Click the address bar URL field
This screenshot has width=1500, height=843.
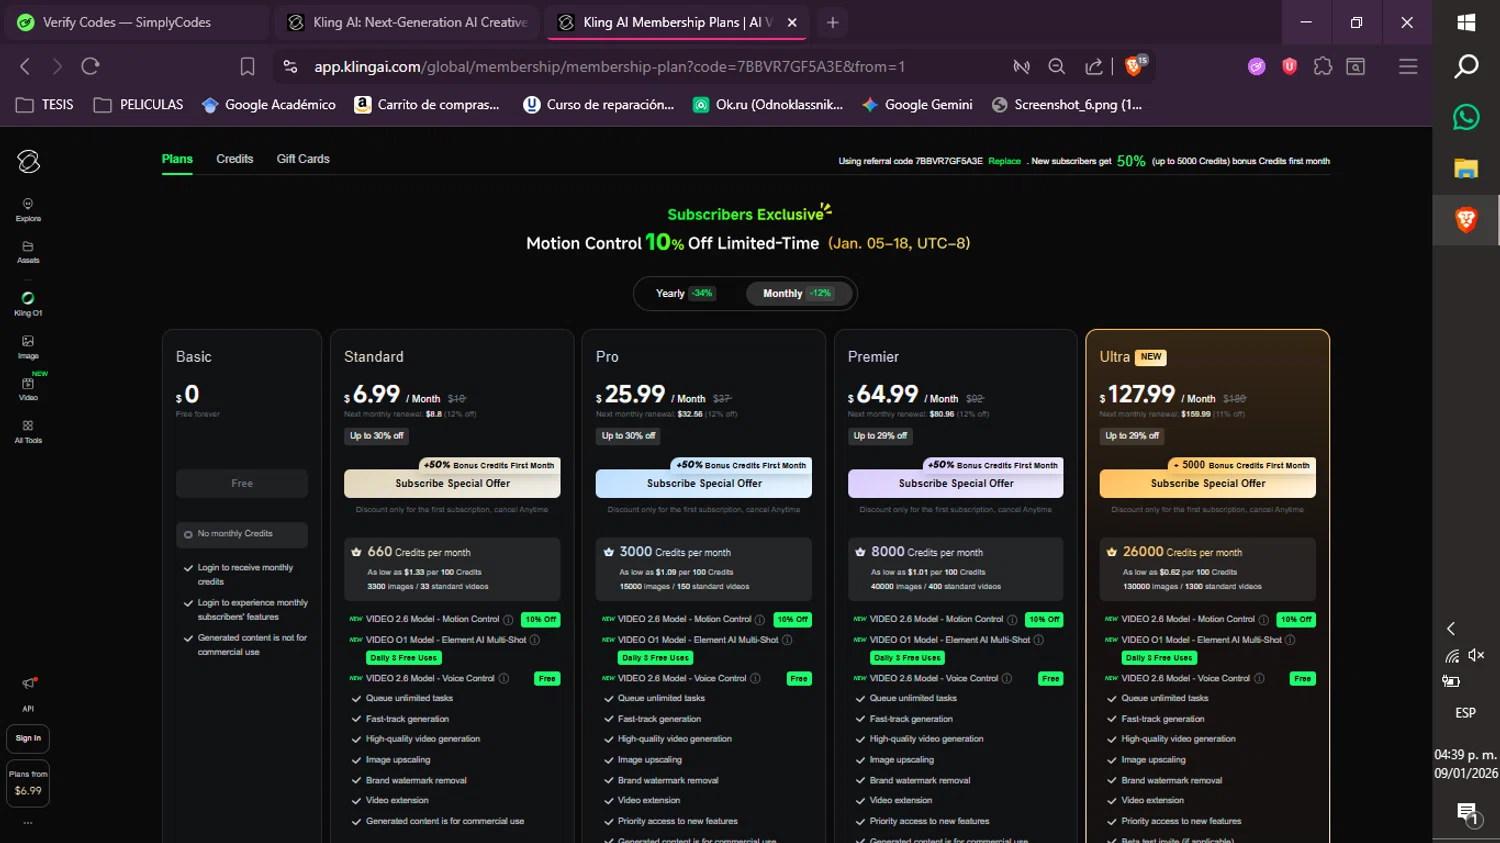pyautogui.click(x=610, y=66)
